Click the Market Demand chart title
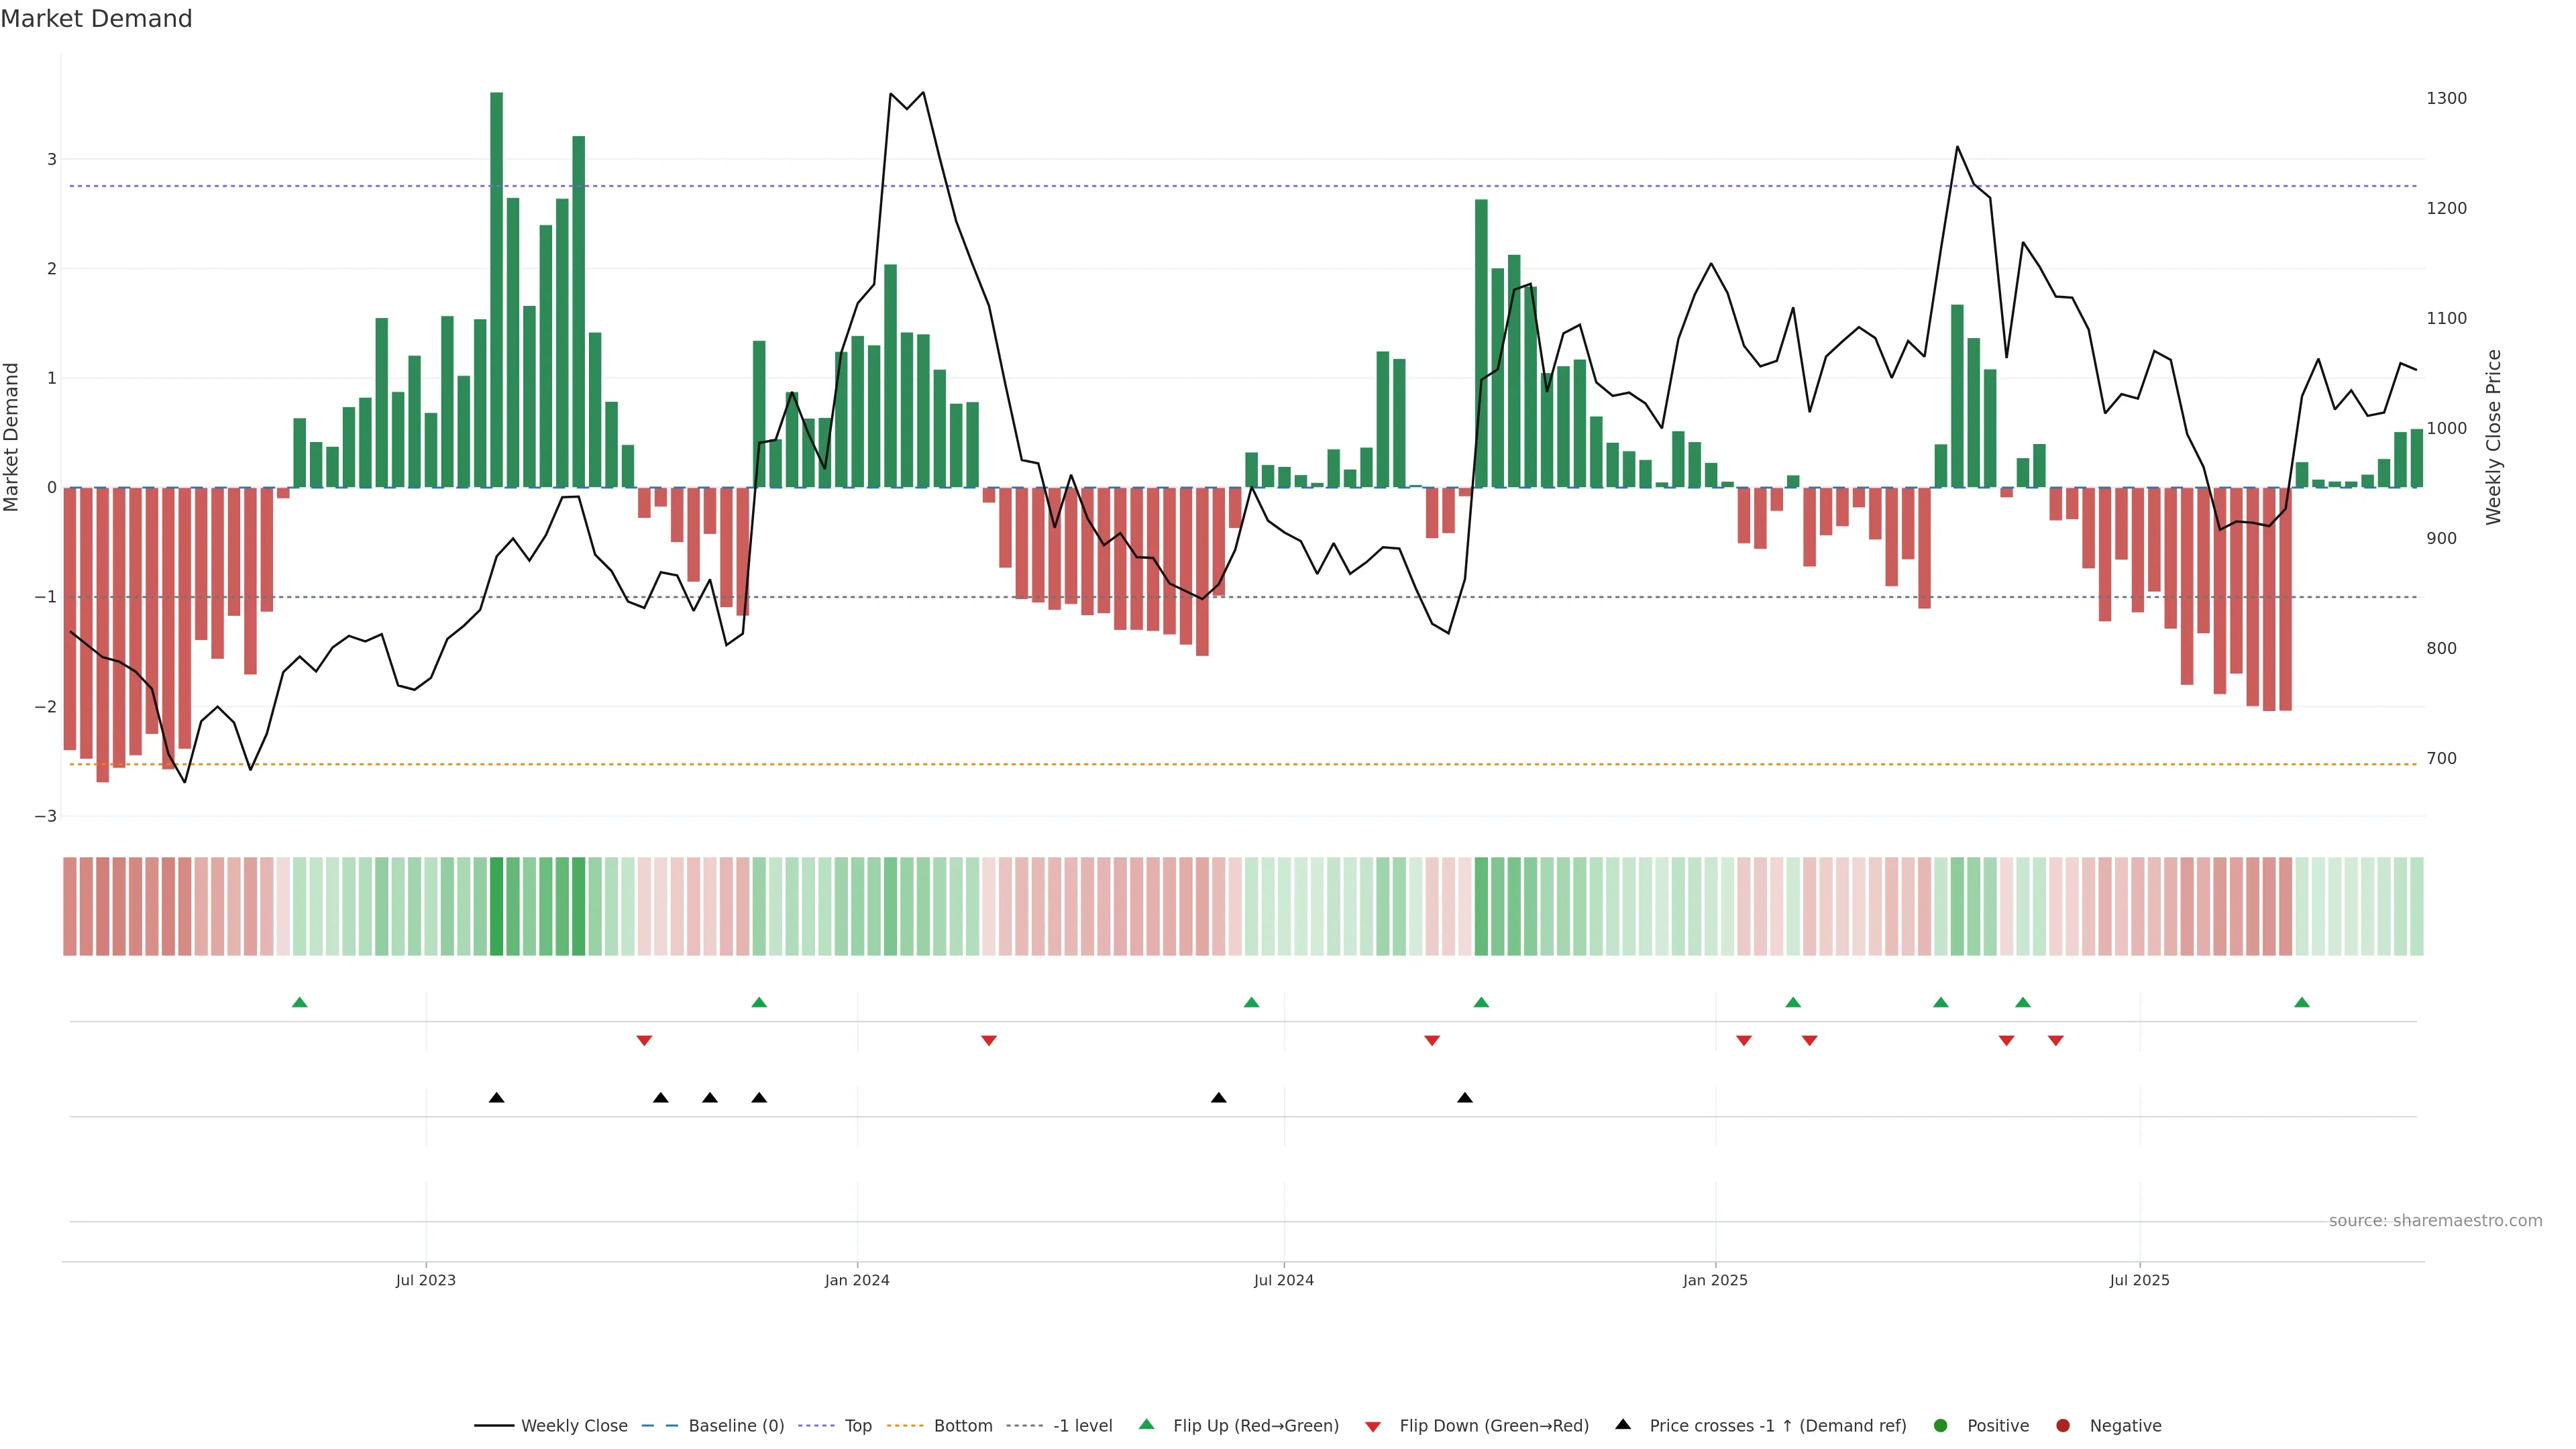2576x1449 pixels. tap(96, 19)
